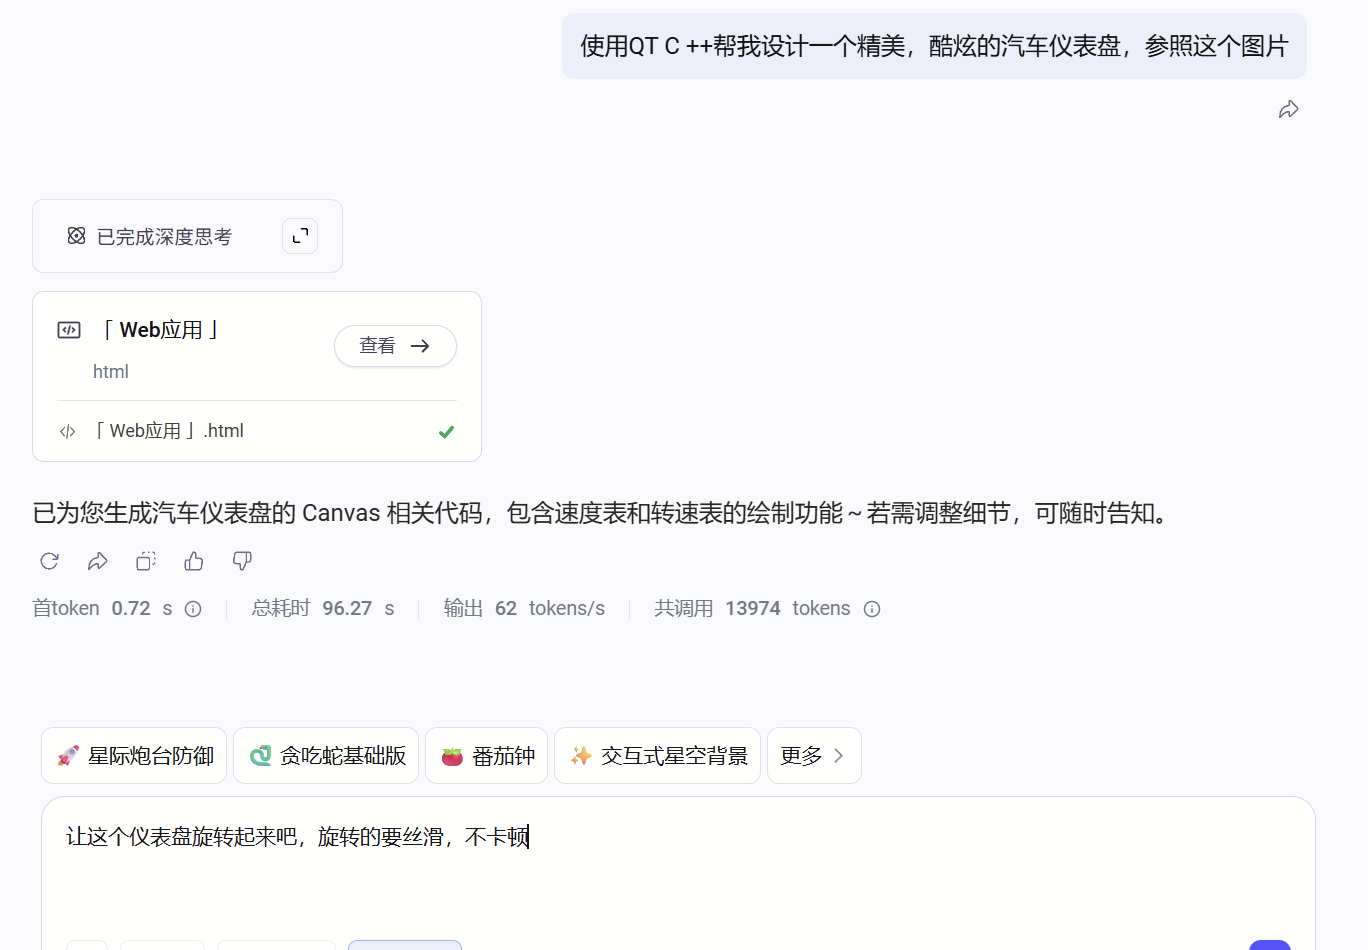Expand 更多 suggestions
Viewport: 1368px width, 950px height.
814,756
